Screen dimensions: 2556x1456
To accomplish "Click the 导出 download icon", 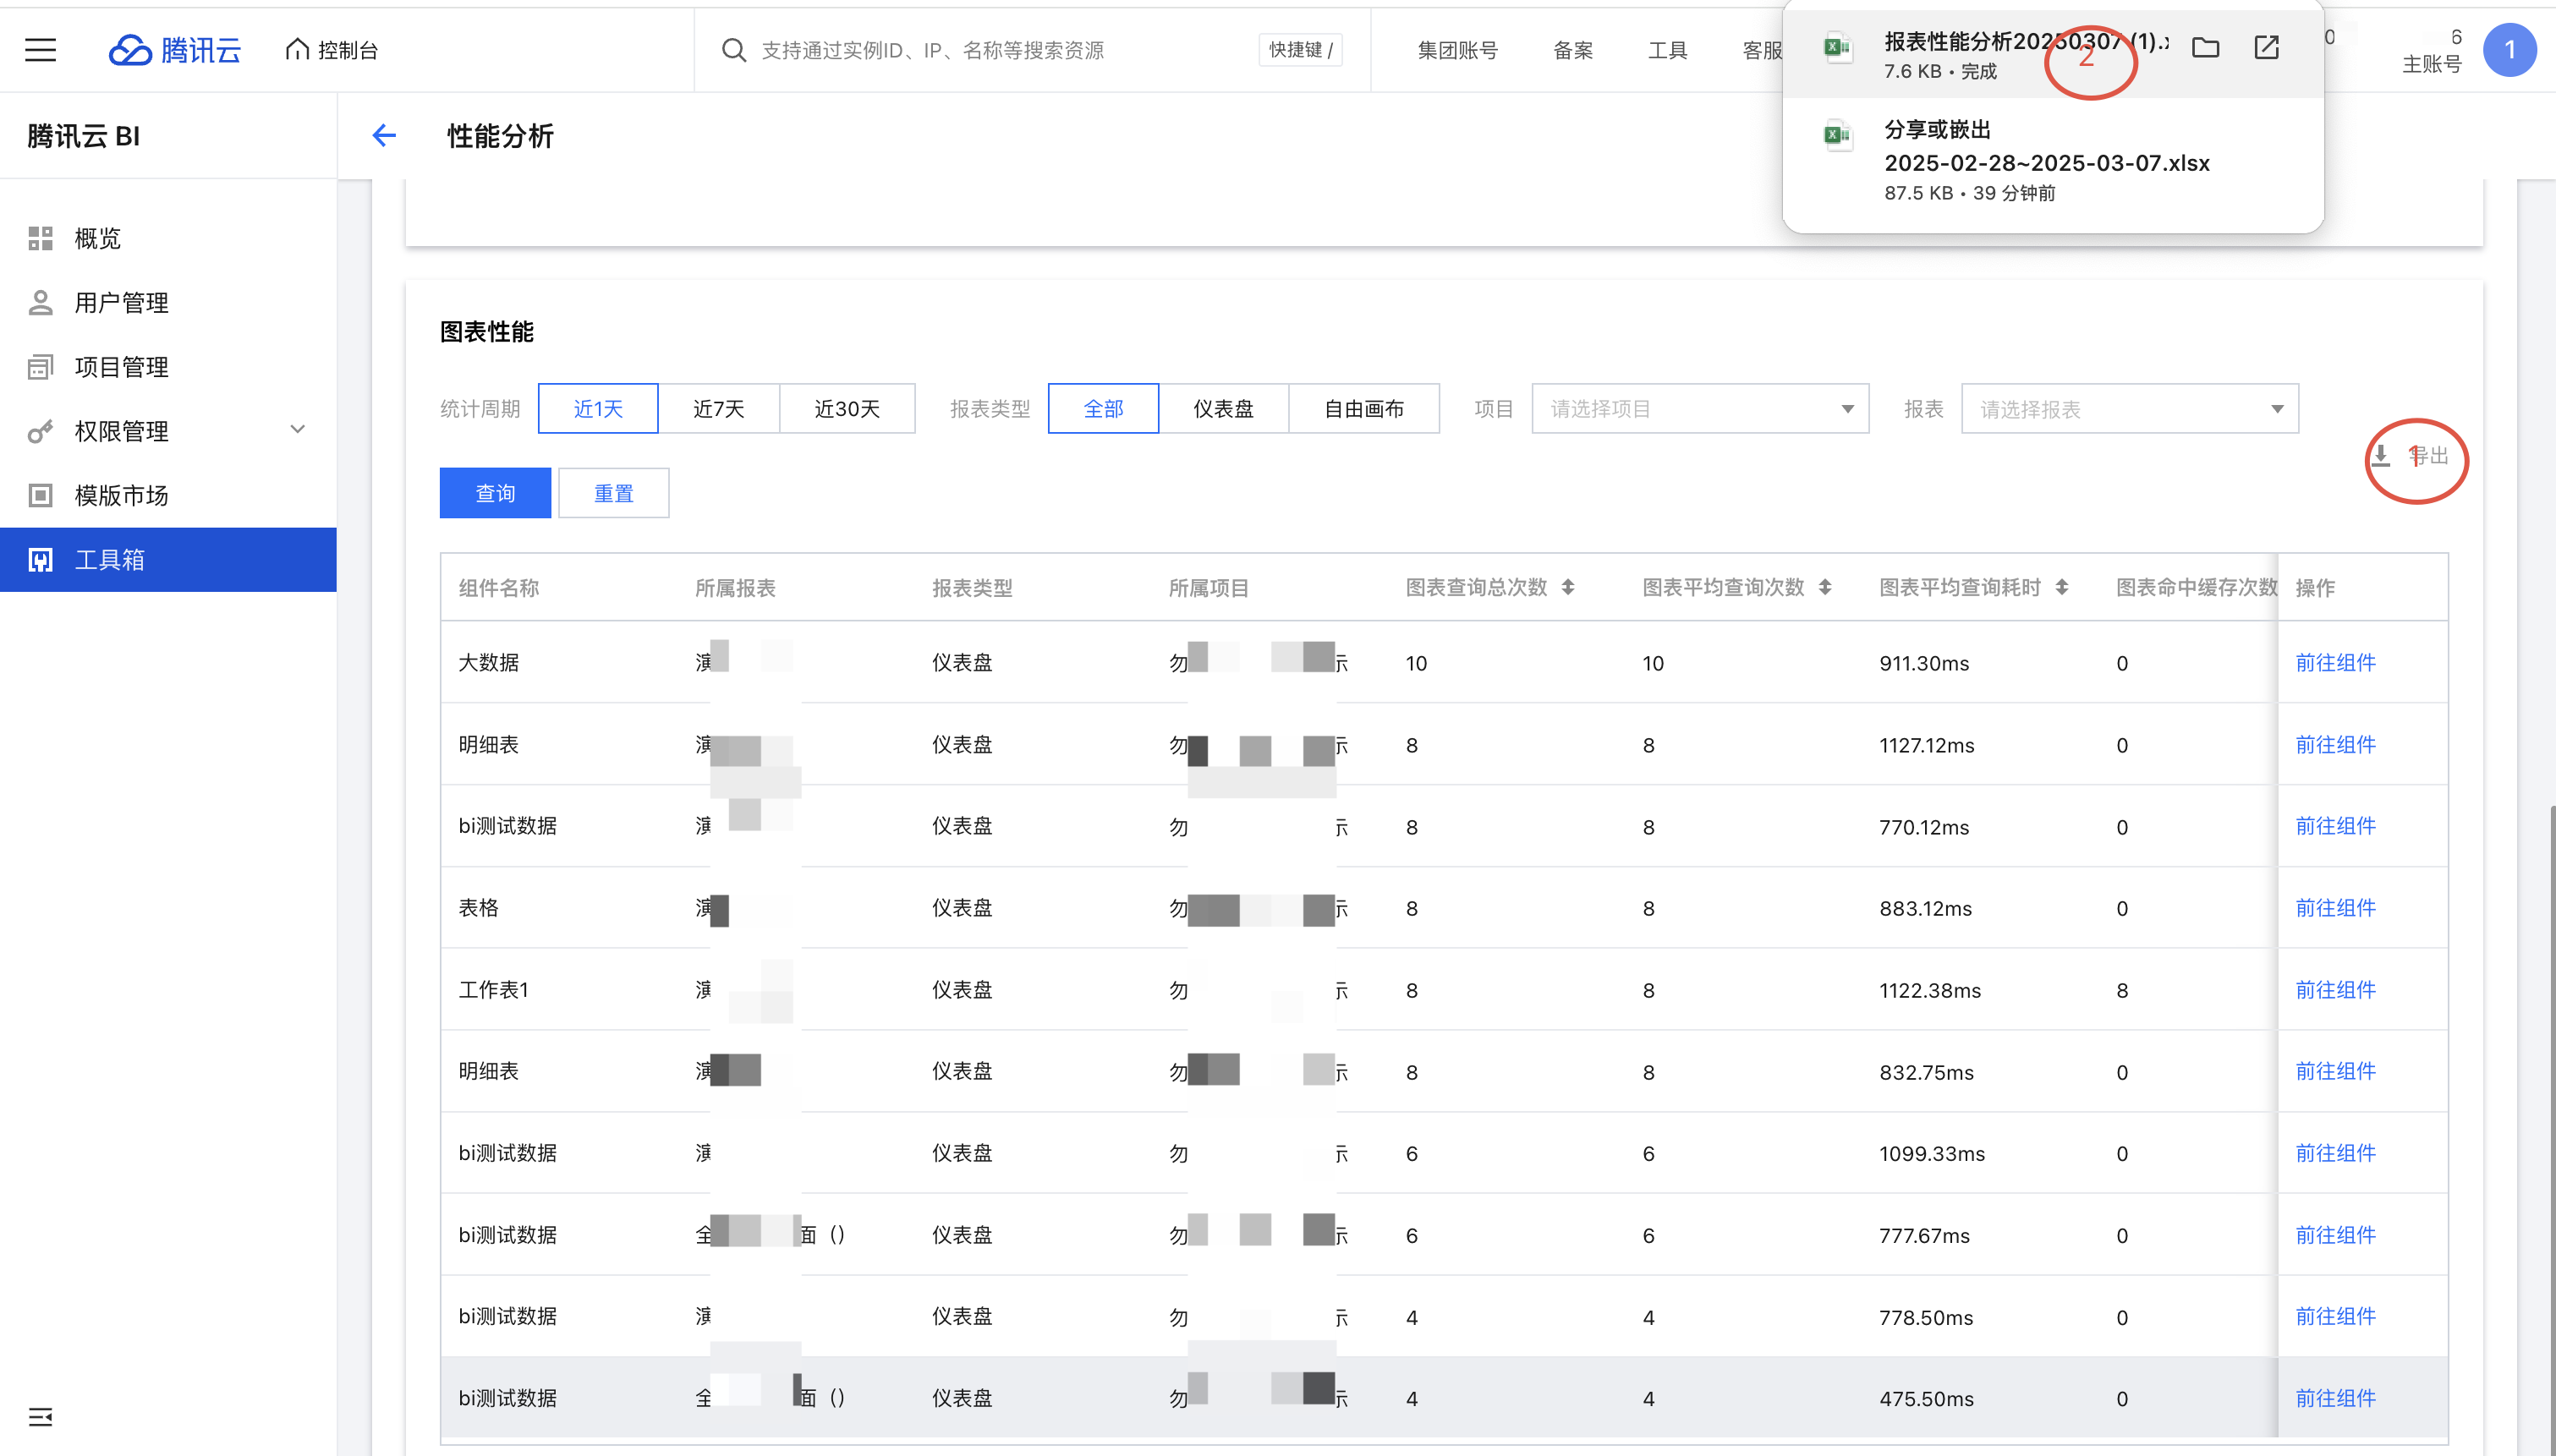I will coord(2381,456).
